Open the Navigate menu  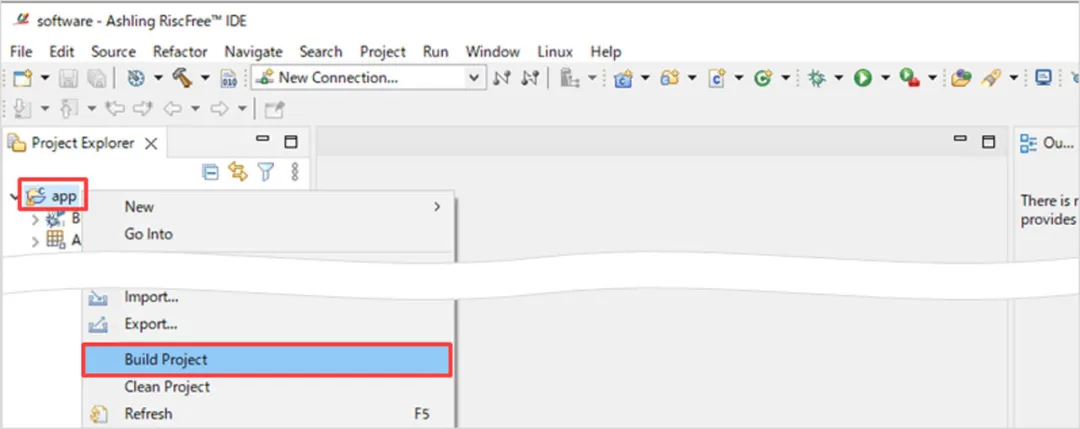[253, 52]
